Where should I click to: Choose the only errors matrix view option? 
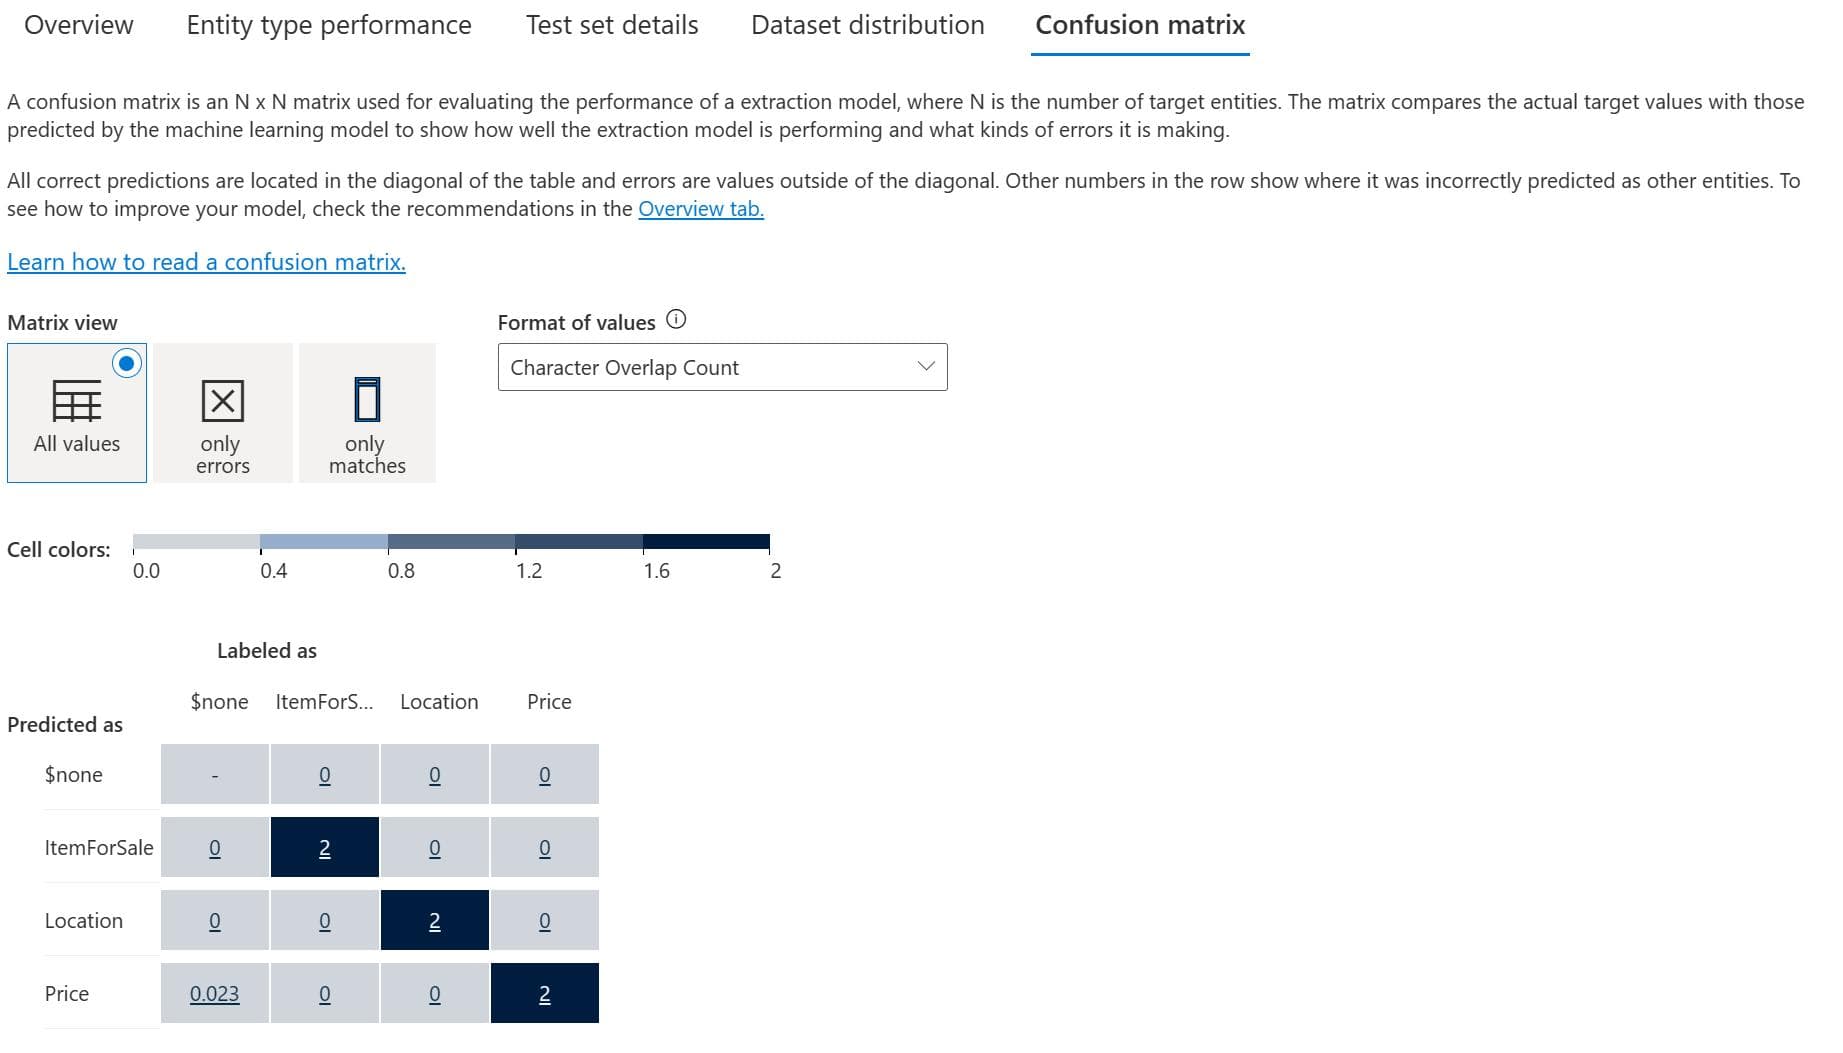point(222,413)
